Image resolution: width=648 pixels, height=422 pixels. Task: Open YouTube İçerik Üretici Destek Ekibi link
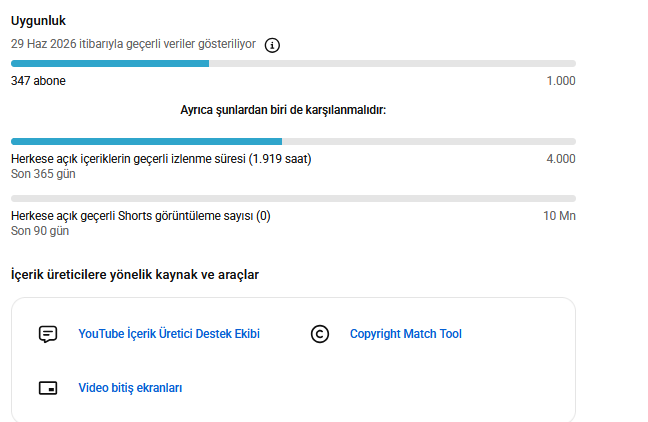169,334
